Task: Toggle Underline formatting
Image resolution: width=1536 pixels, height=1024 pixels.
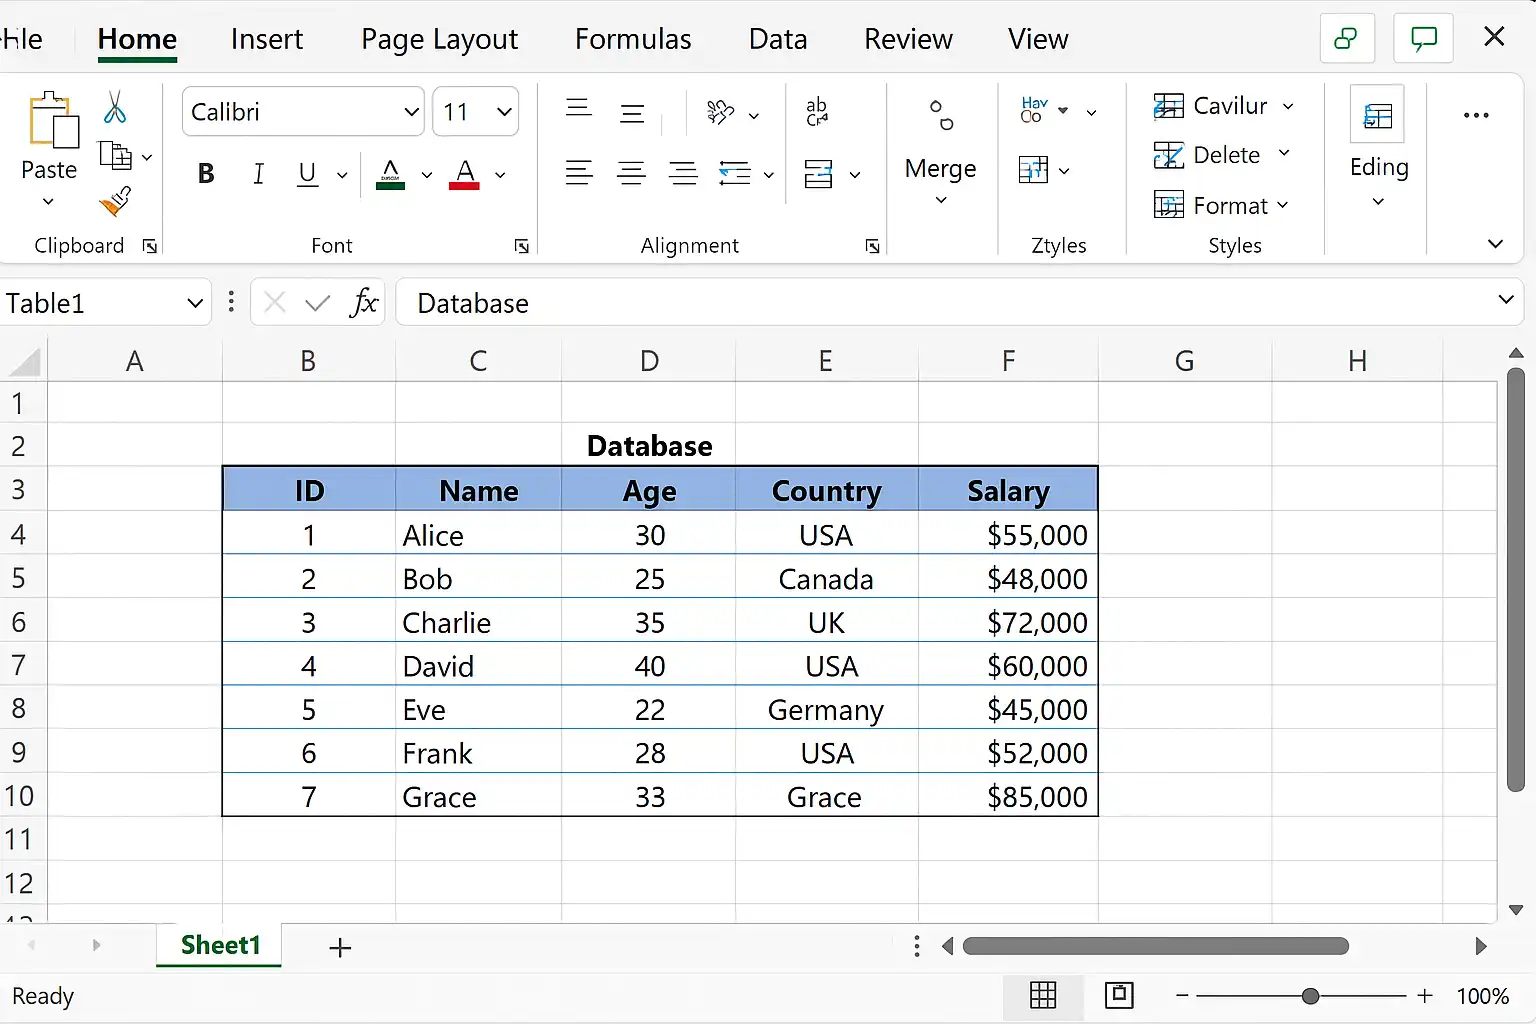Action: (308, 174)
